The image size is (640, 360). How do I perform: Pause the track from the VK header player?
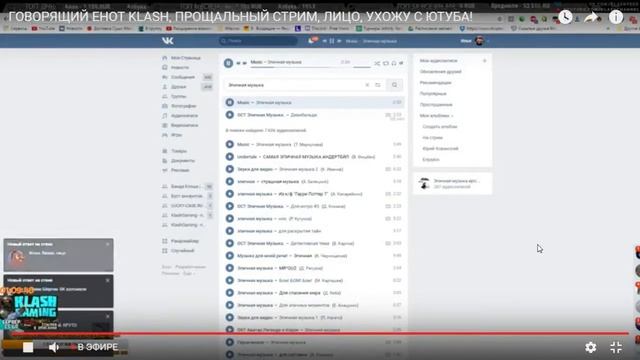tap(332, 41)
